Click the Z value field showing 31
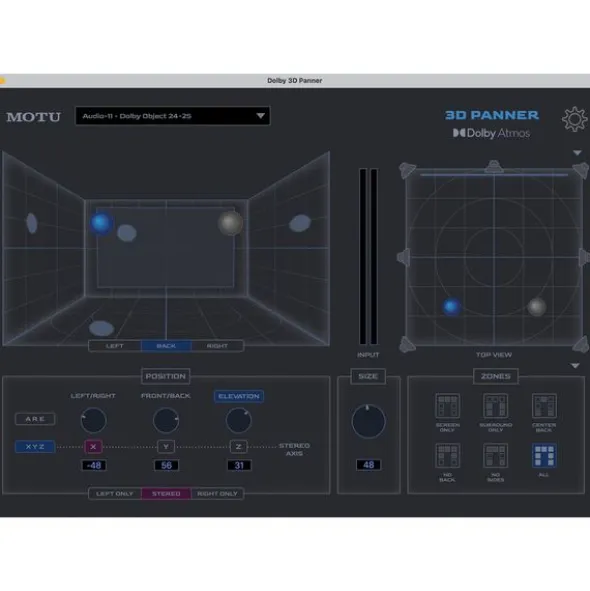This screenshot has width=590, height=591. tap(239, 465)
